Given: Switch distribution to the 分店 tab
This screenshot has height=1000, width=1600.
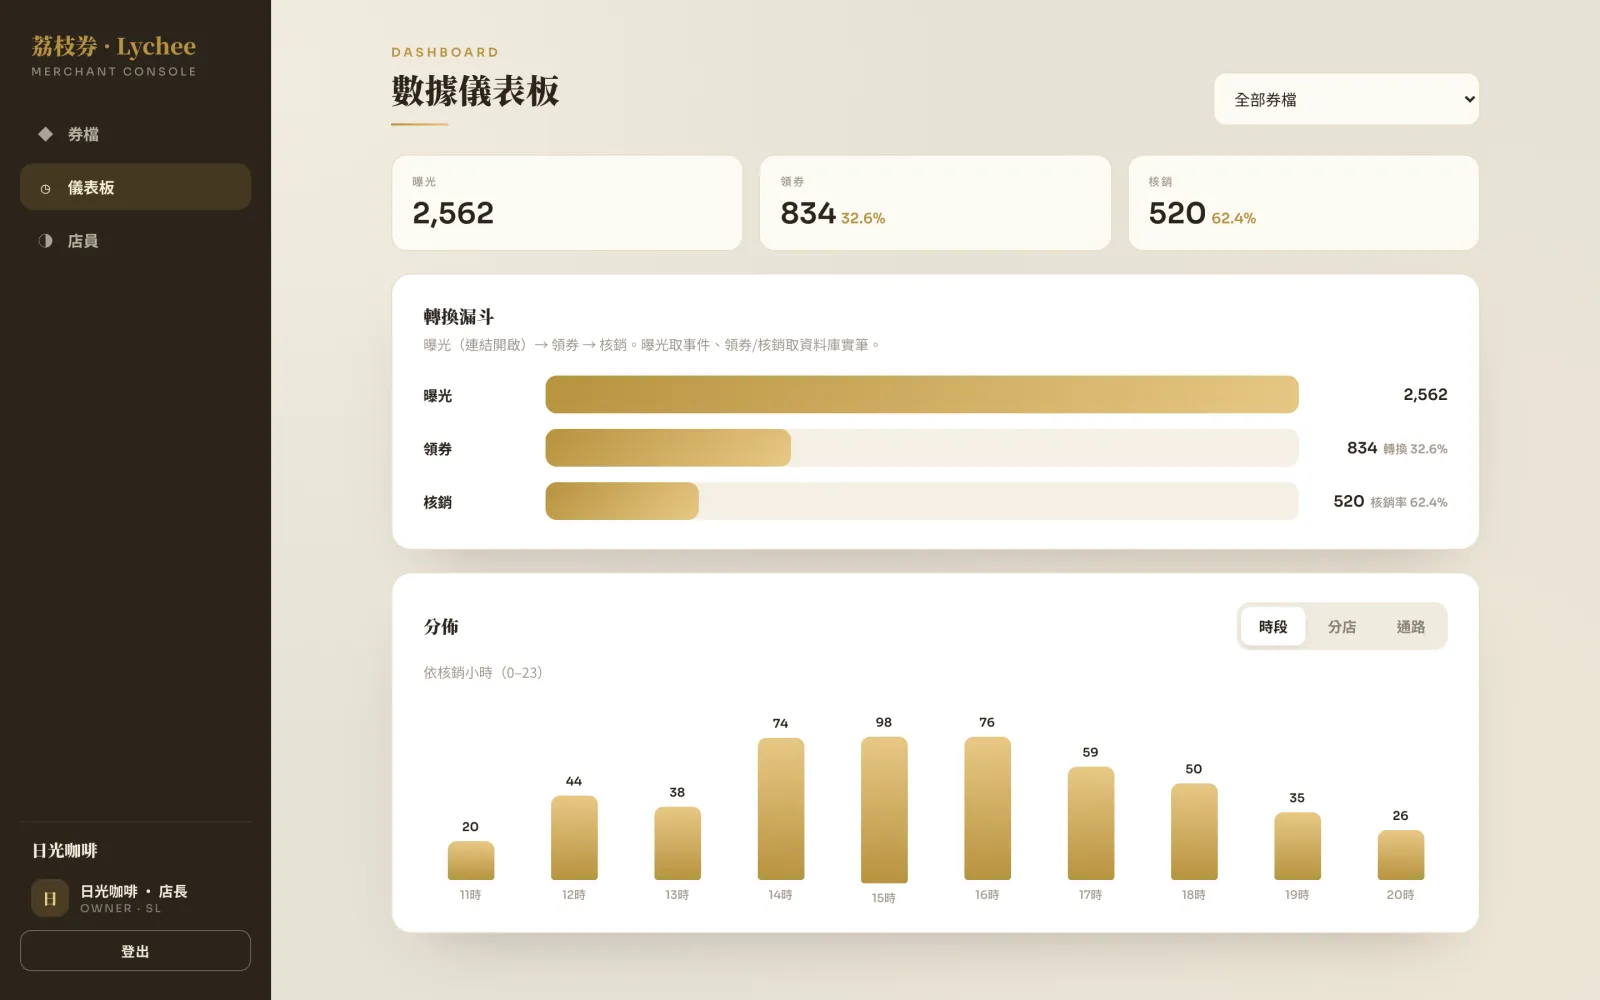Looking at the screenshot, I should coord(1342,627).
